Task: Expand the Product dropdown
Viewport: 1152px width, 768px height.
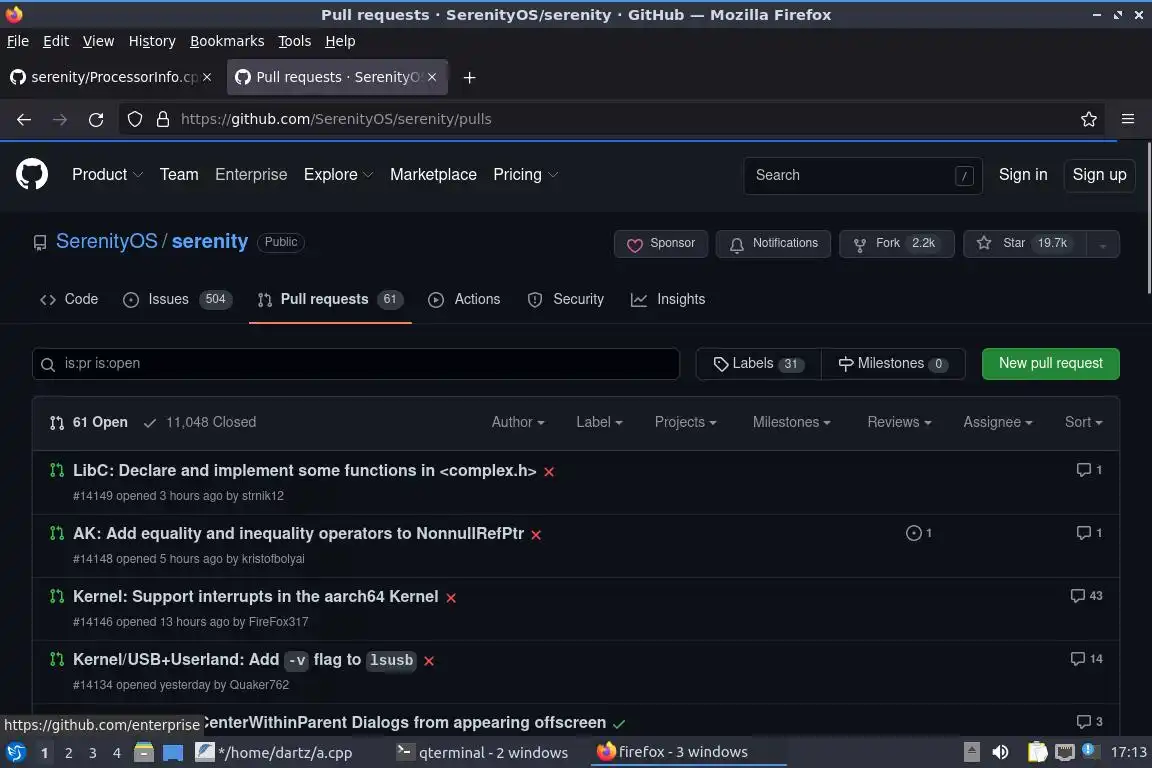Action: [x=107, y=175]
